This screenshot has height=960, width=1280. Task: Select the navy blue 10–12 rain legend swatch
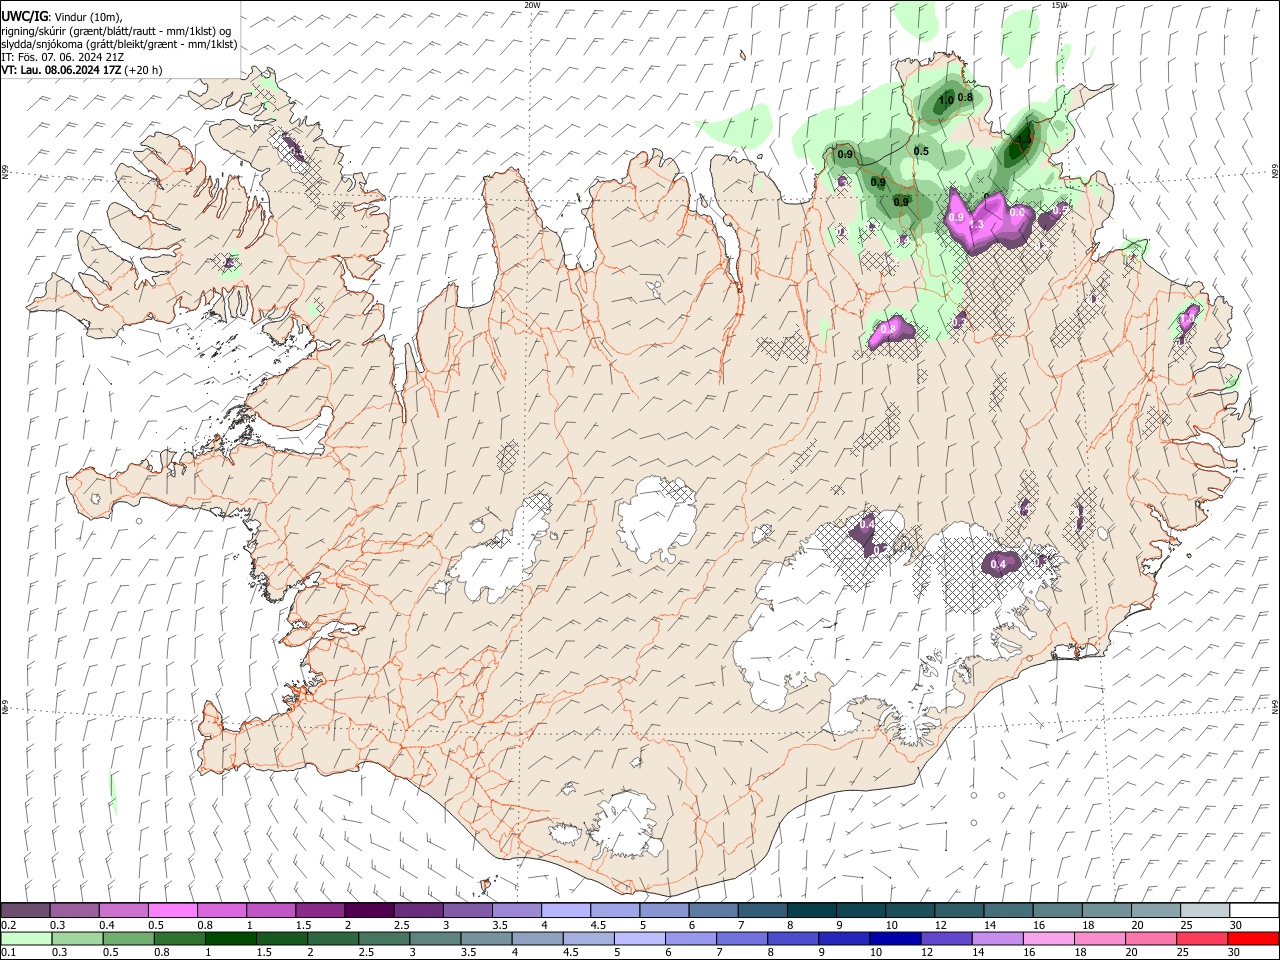pyautogui.click(x=894, y=939)
